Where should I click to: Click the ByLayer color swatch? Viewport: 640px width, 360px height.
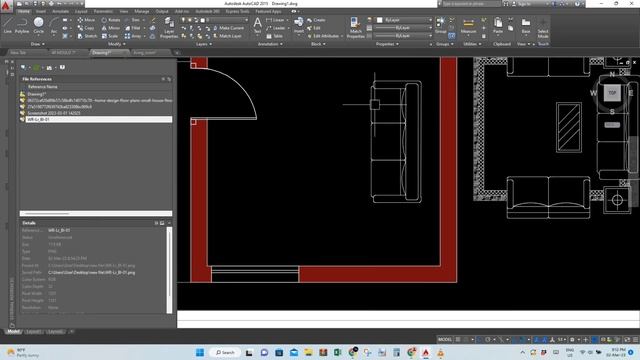tap(379, 20)
